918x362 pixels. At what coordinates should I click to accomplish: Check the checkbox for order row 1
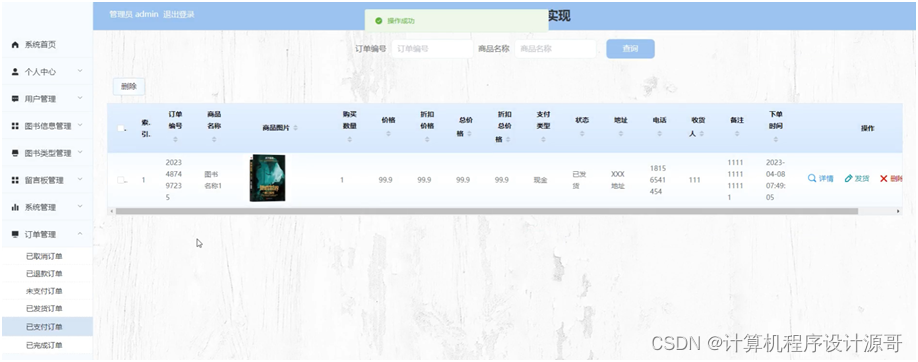(x=121, y=180)
